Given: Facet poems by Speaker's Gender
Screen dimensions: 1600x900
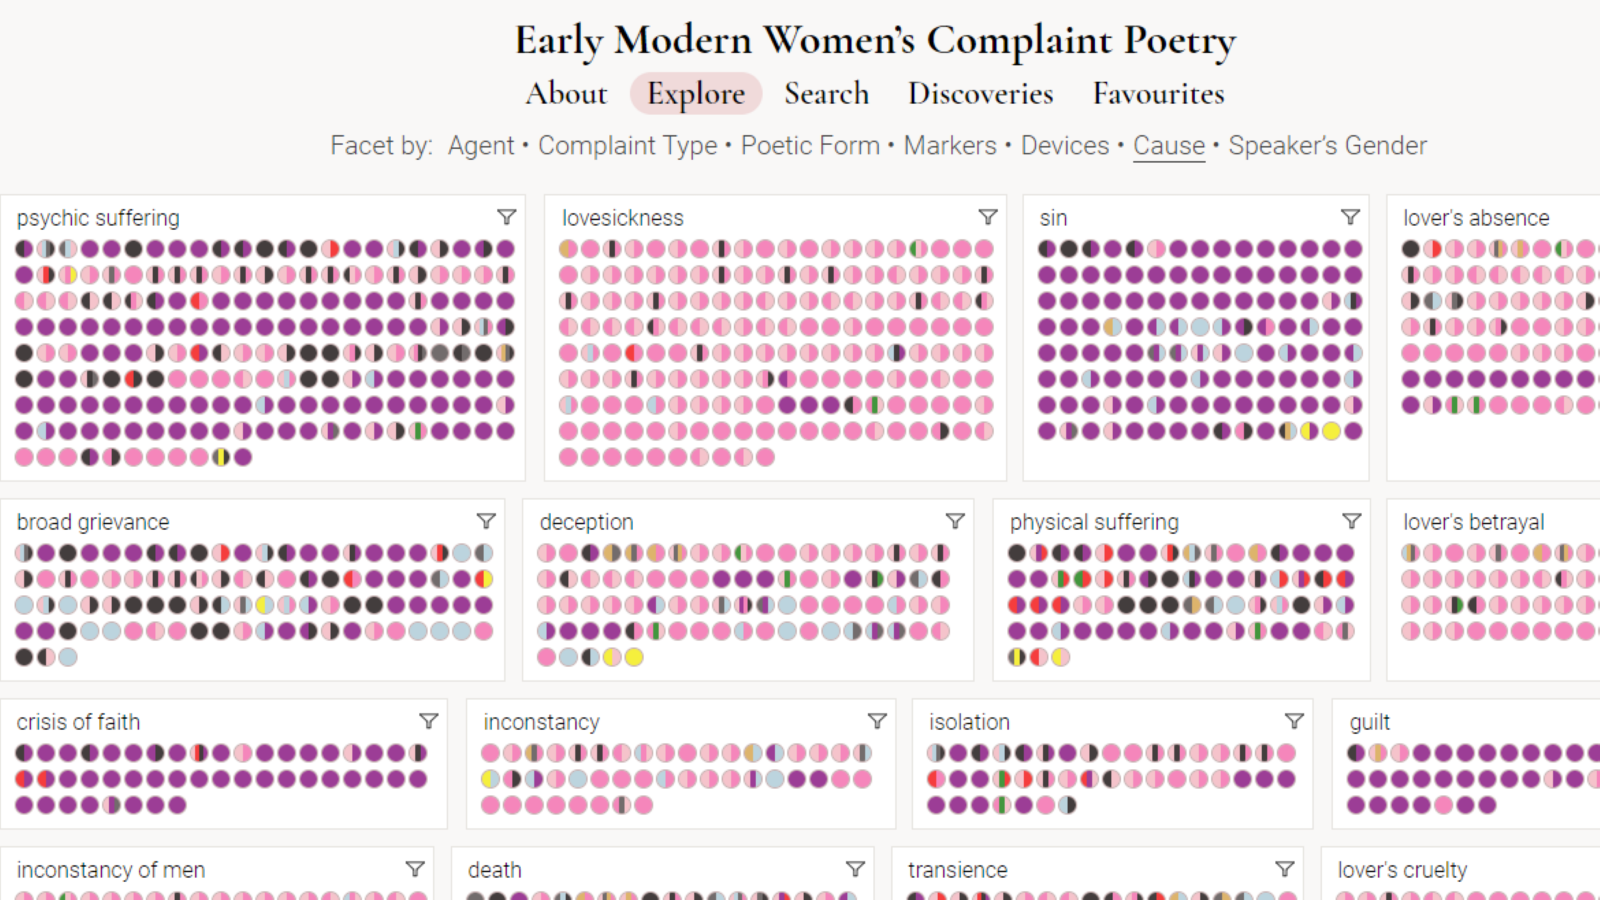Looking at the screenshot, I should (x=1327, y=146).
